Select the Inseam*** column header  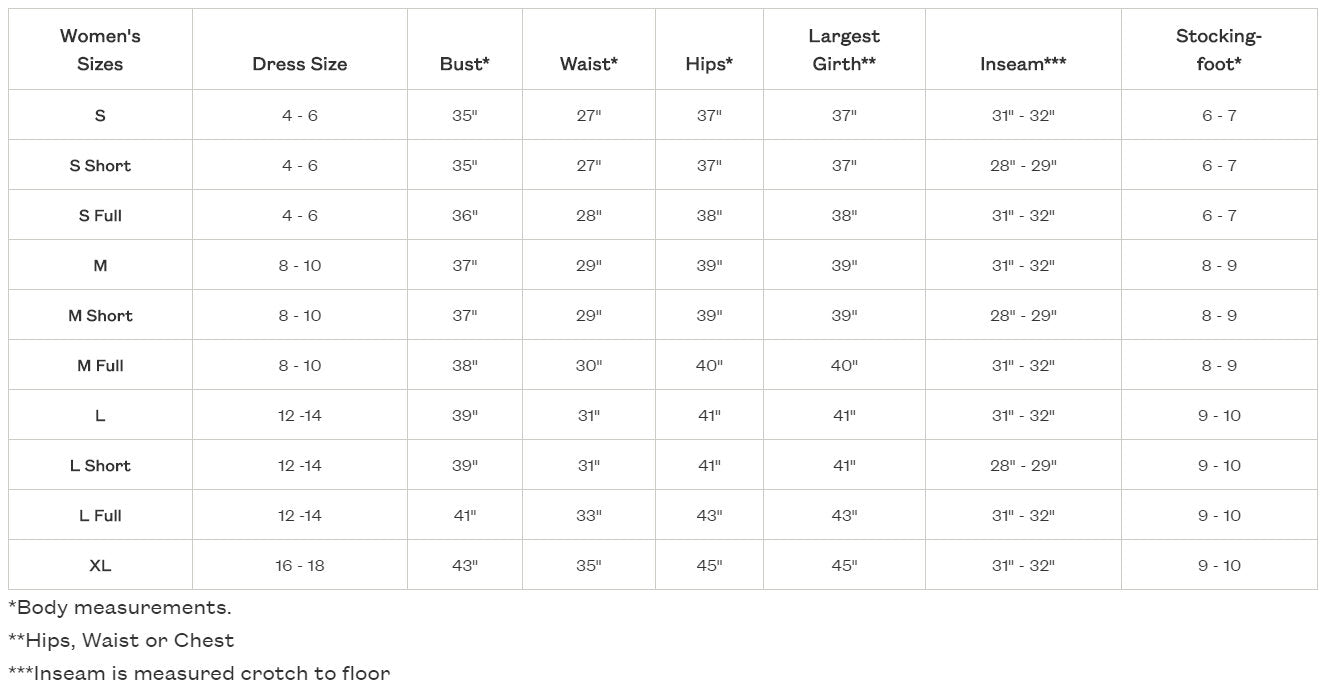click(1023, 64)
